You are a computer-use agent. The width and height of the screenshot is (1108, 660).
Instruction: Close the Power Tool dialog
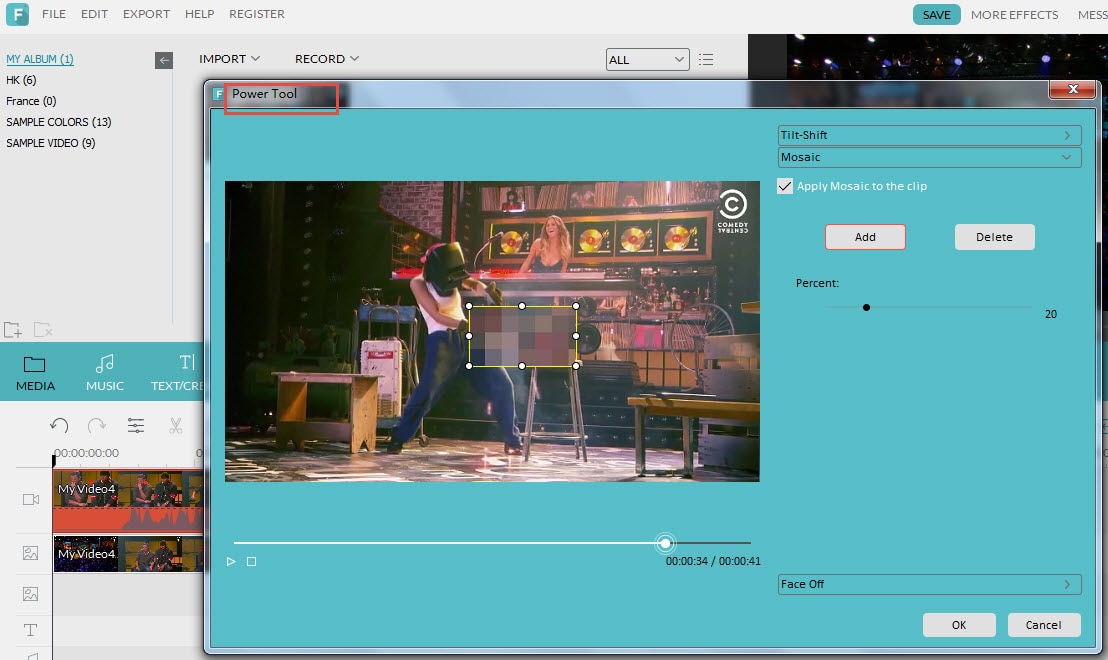(x=1073, y=89)
